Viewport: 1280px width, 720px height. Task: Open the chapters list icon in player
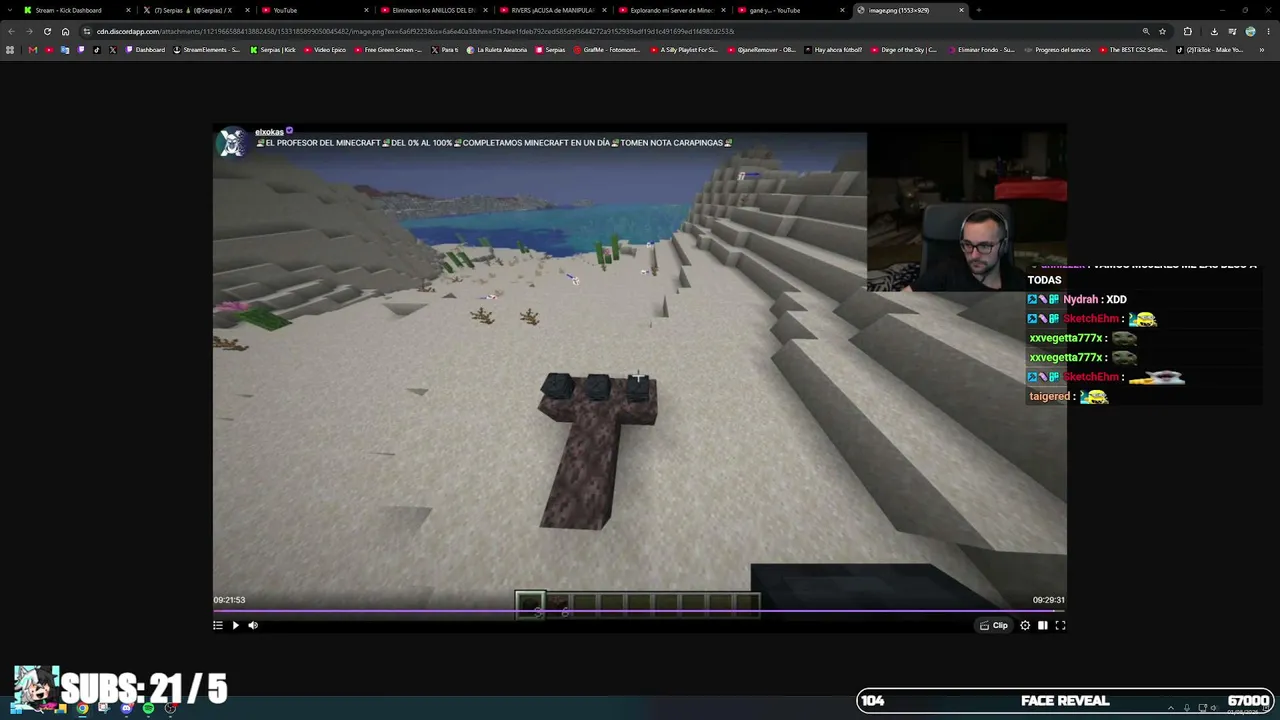point(218,625)
